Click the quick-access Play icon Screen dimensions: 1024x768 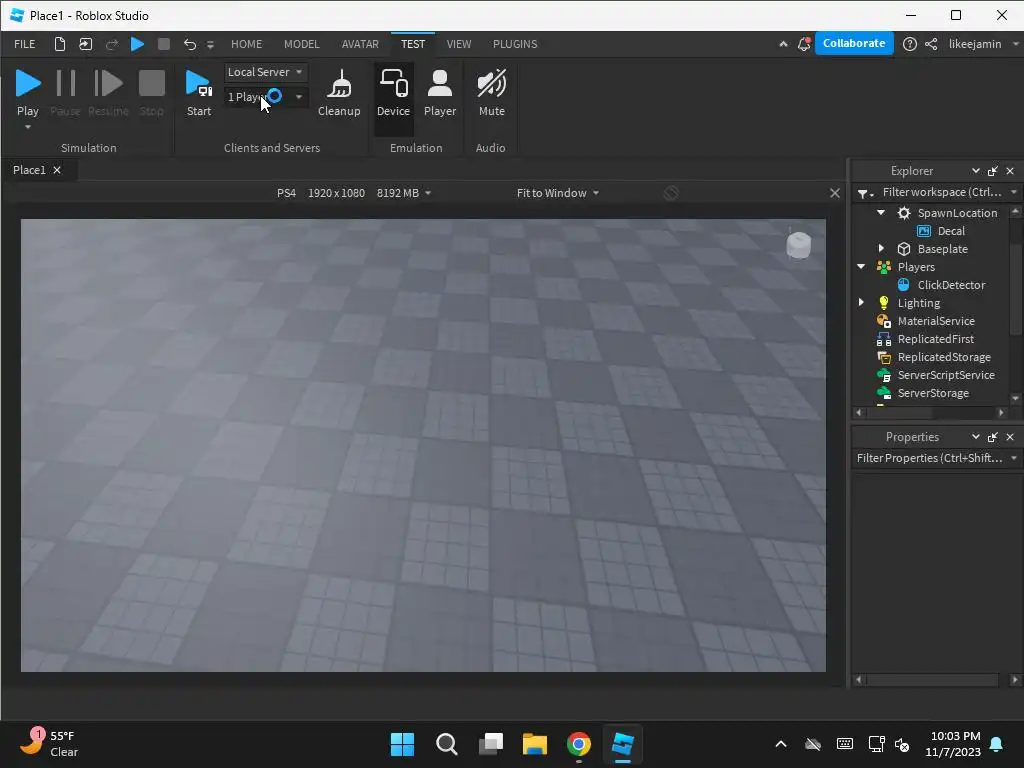137,44
